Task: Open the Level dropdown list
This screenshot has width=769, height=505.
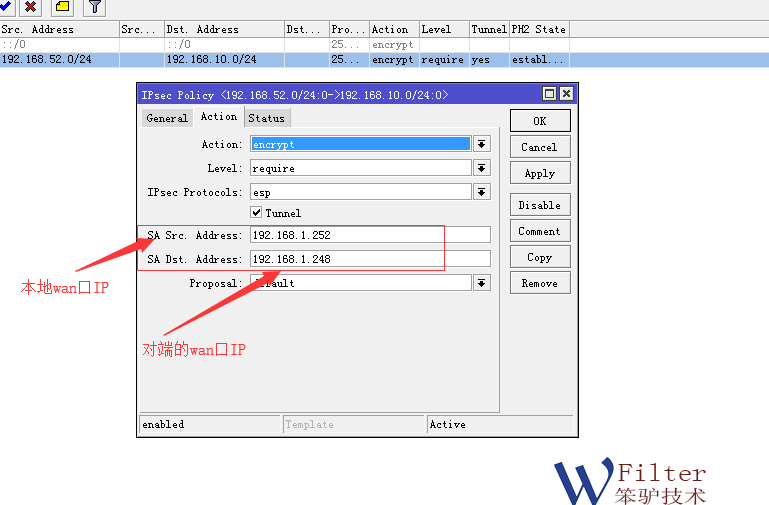Action: [x=482, y=168]
